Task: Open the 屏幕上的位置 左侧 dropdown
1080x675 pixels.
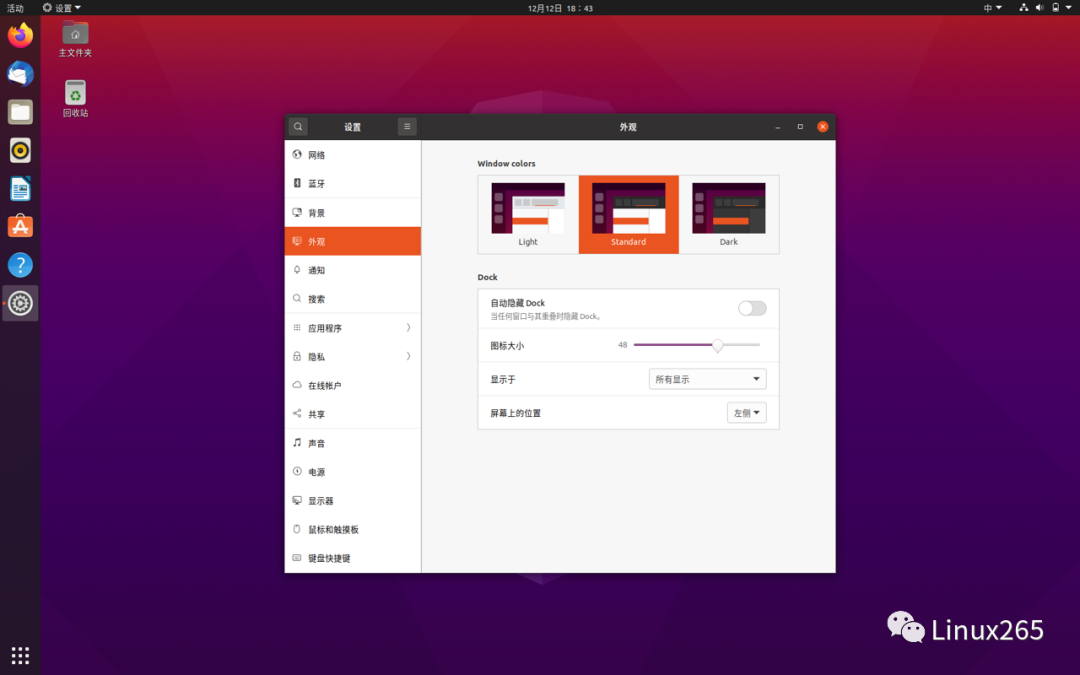Action: point(747,413)
